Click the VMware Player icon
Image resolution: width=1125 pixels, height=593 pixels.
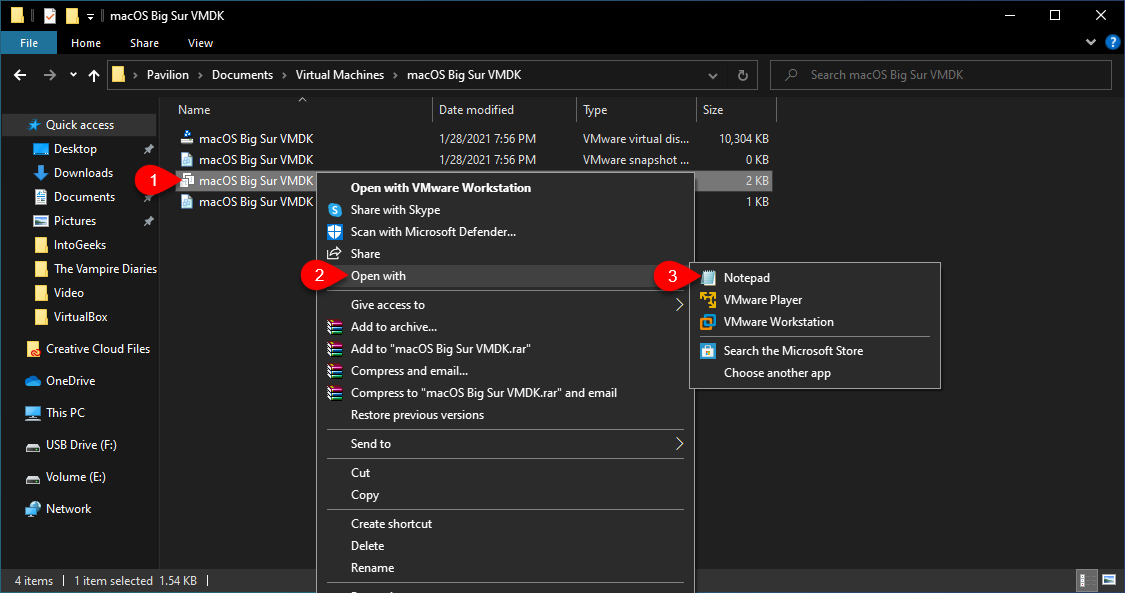click(x=708, y=300)
